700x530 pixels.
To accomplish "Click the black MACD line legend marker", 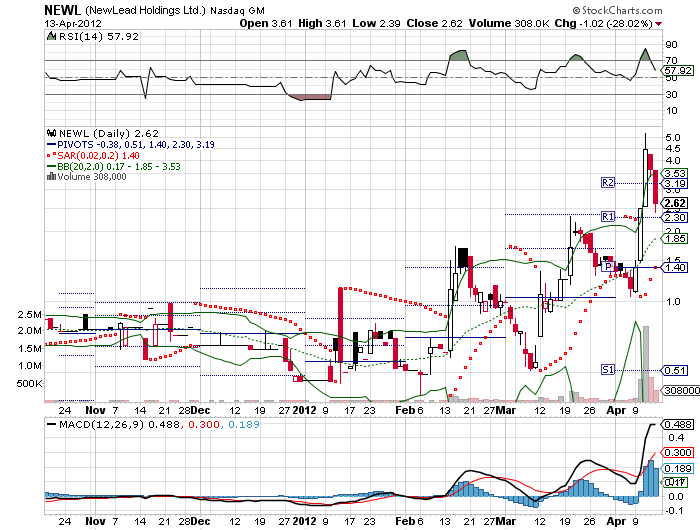I will [51, 424].
